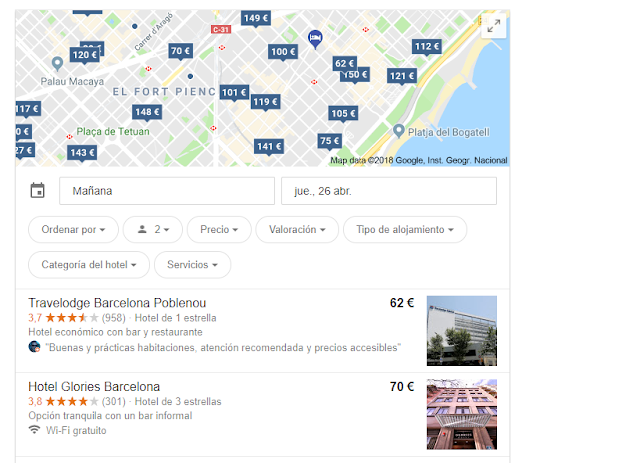Select the 100 € map price marker
Image resolution: width=640 pixels, height=463 pixels.
pyautogui.click(x=283, y=52)
